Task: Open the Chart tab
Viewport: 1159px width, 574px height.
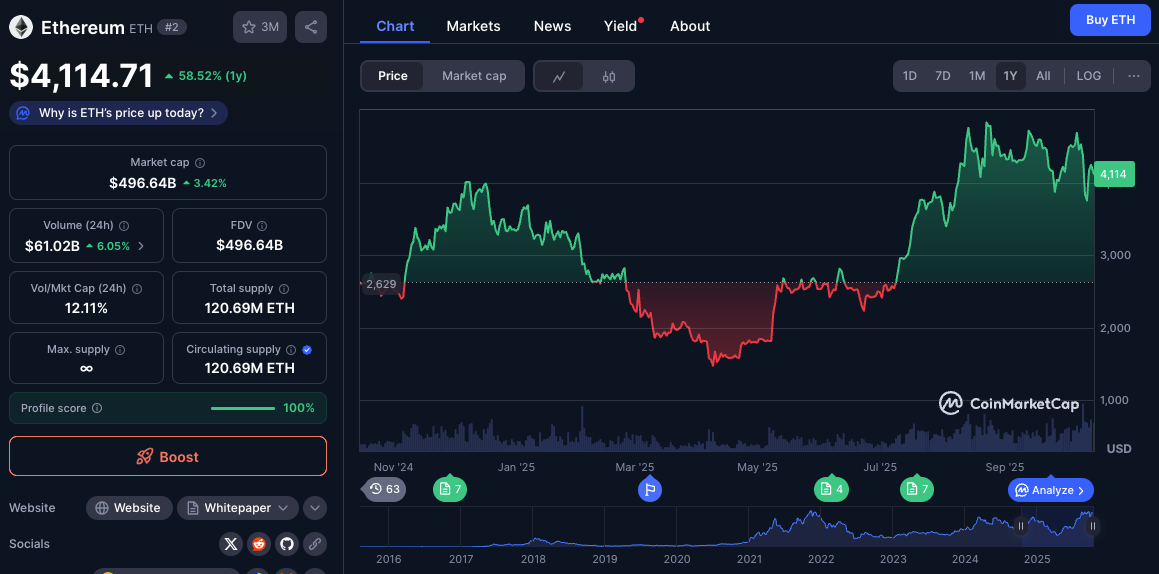Action: (x=395, y=26)
